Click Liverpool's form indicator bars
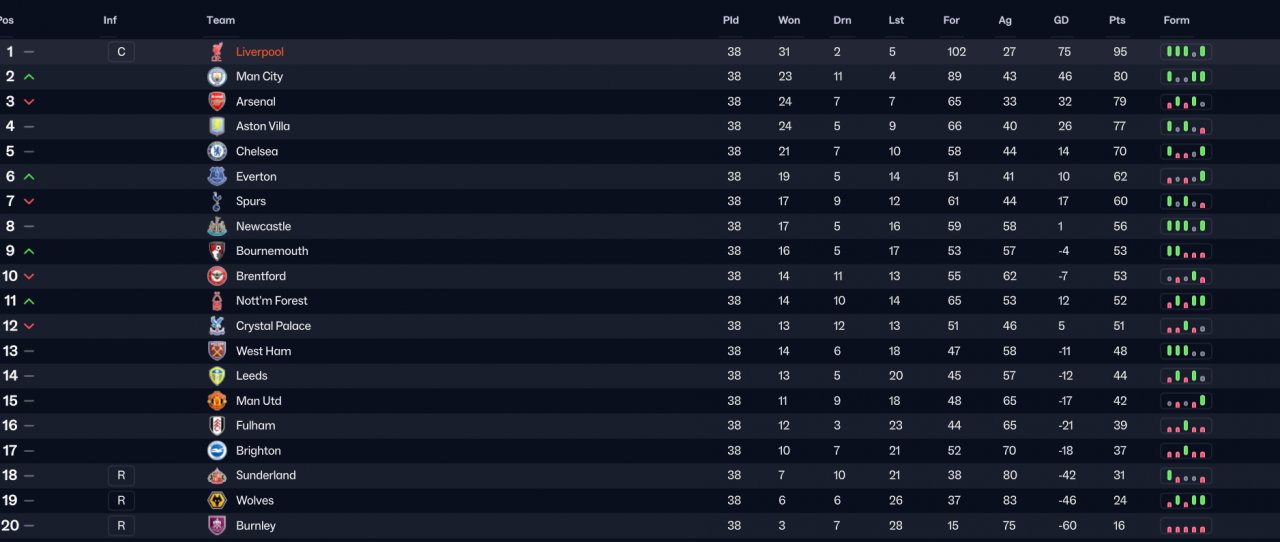Screen dimensions: 1280x542 pos(1186,52)
